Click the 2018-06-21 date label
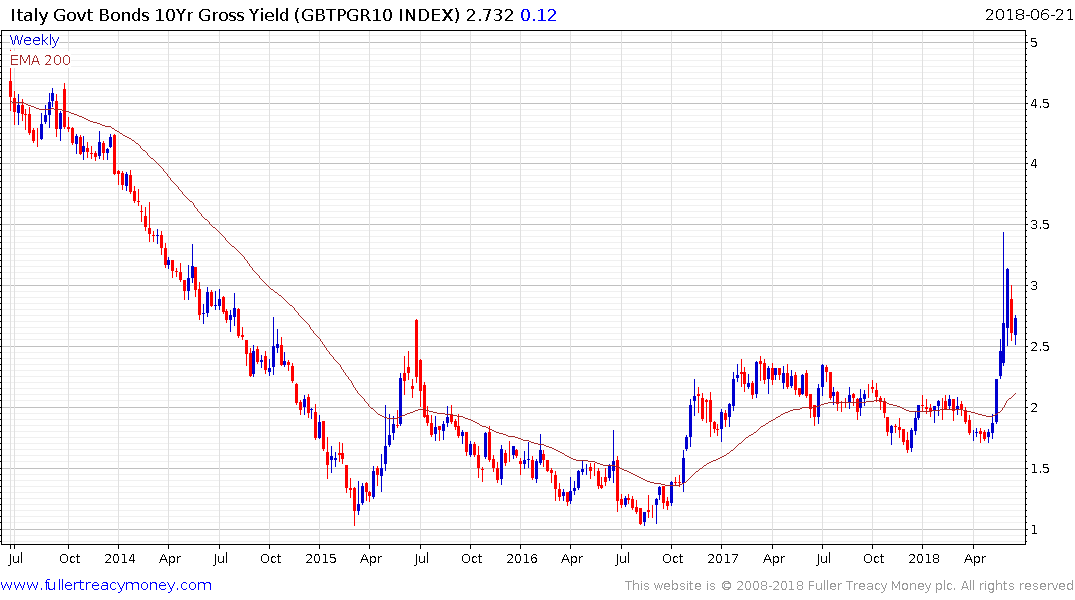This screenshot has width=1075, height=600. [1028, 15]
